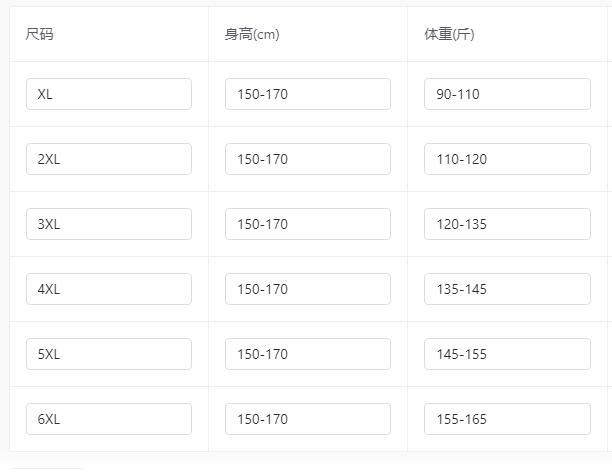Edit height field in 6XL row
Screen dimensions: 612x473
click(x=308, y=419)
